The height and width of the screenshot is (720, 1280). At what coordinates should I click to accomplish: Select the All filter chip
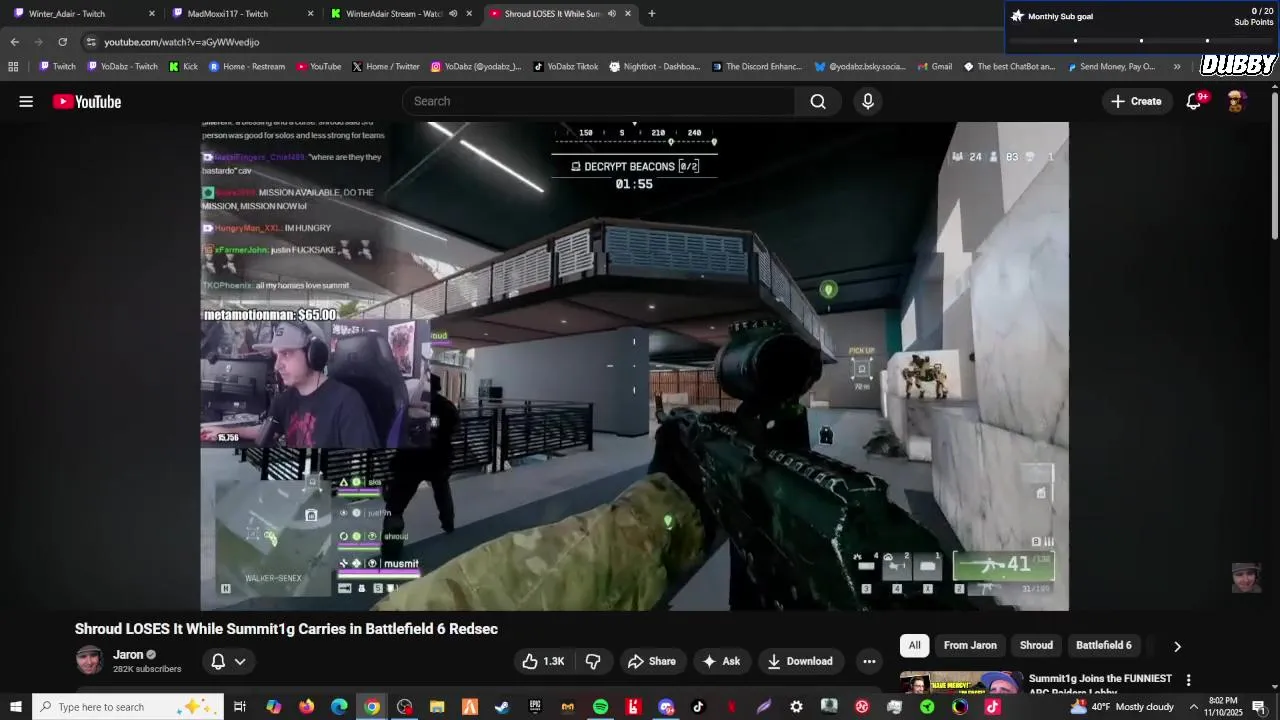tap(914, 645)
